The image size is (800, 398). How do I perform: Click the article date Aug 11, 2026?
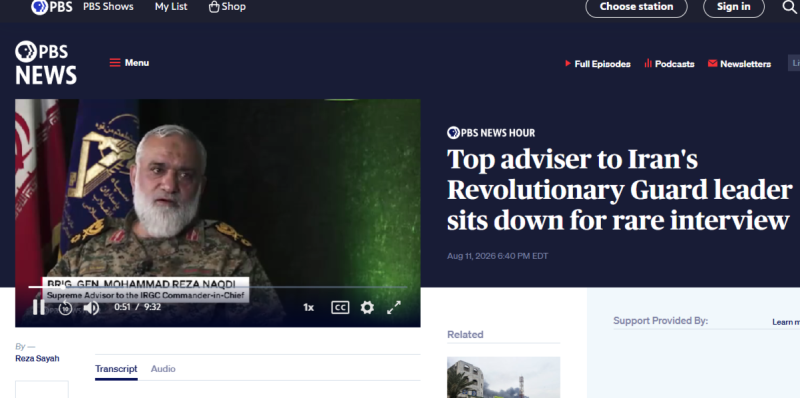(x=497, y=256)
